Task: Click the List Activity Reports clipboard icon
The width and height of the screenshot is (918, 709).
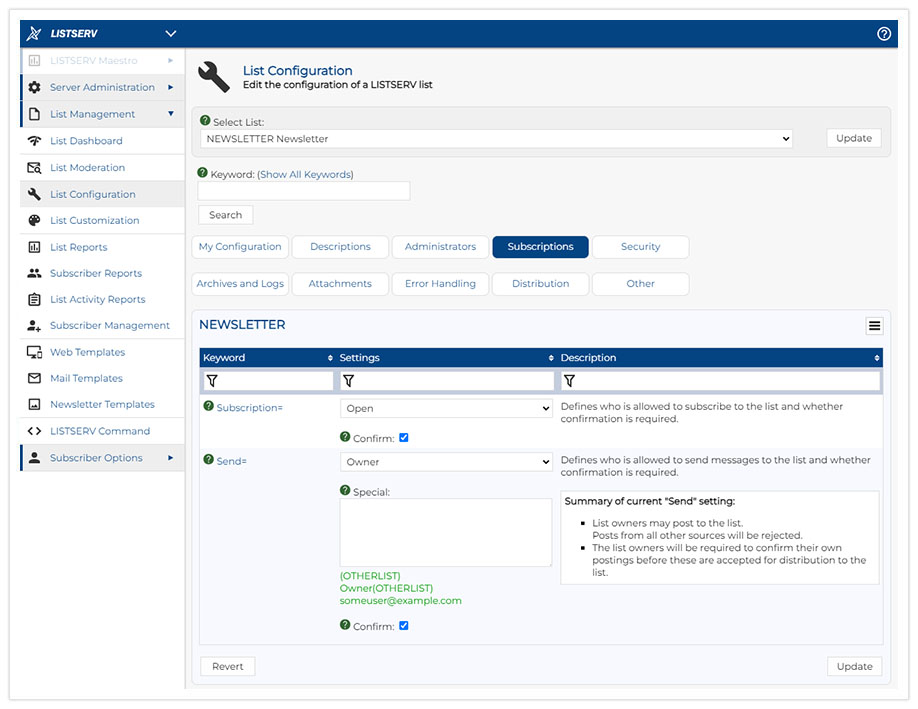Action: (x=35, y=299)
